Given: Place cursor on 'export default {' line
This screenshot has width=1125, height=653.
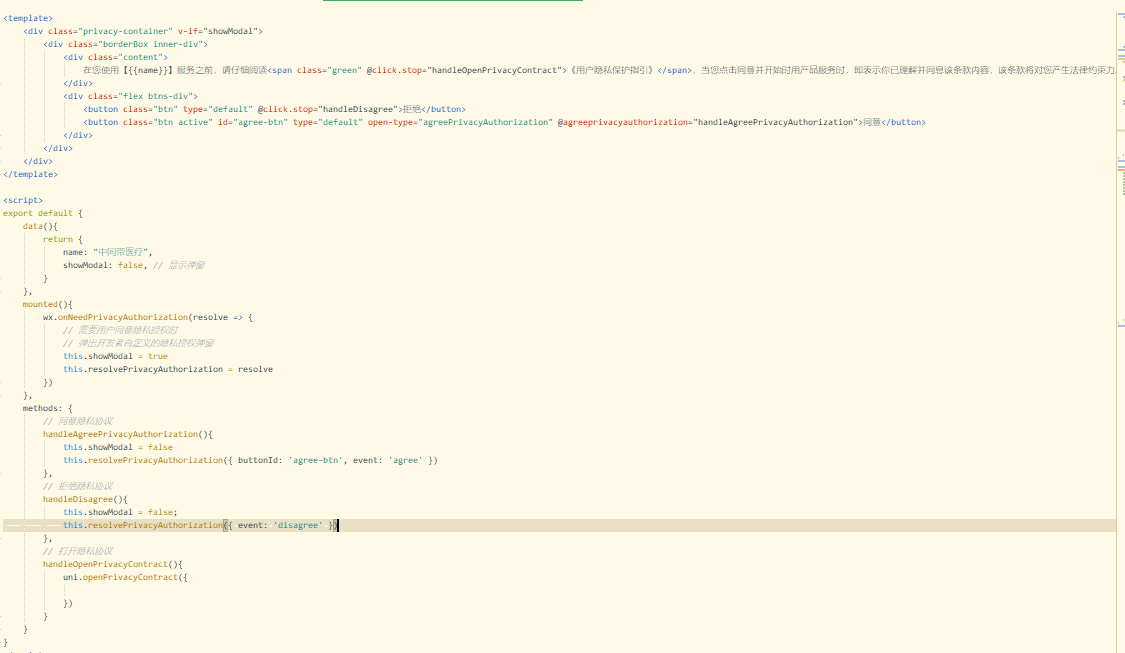Looking at the screenshot, I should (43, 213).
